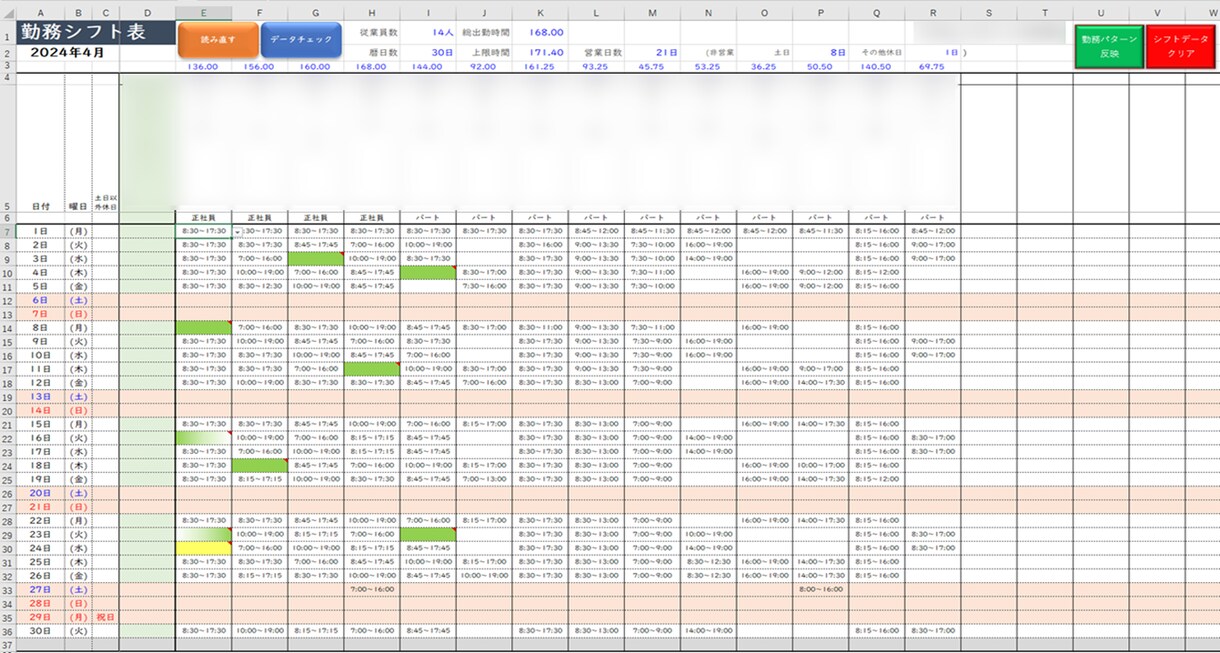
Task: Click the 祝日 holiday marker cell
Action: [105, 617]
